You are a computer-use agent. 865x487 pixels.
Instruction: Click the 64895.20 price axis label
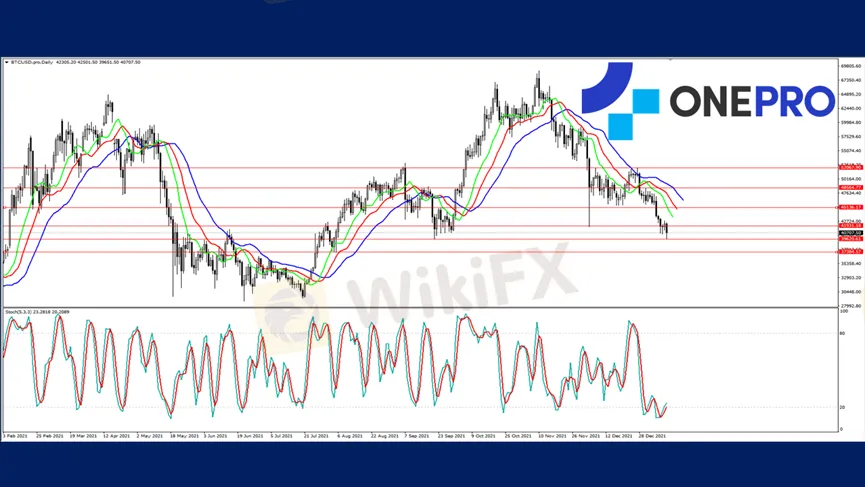pyautogui.click(x=851, y=94)
